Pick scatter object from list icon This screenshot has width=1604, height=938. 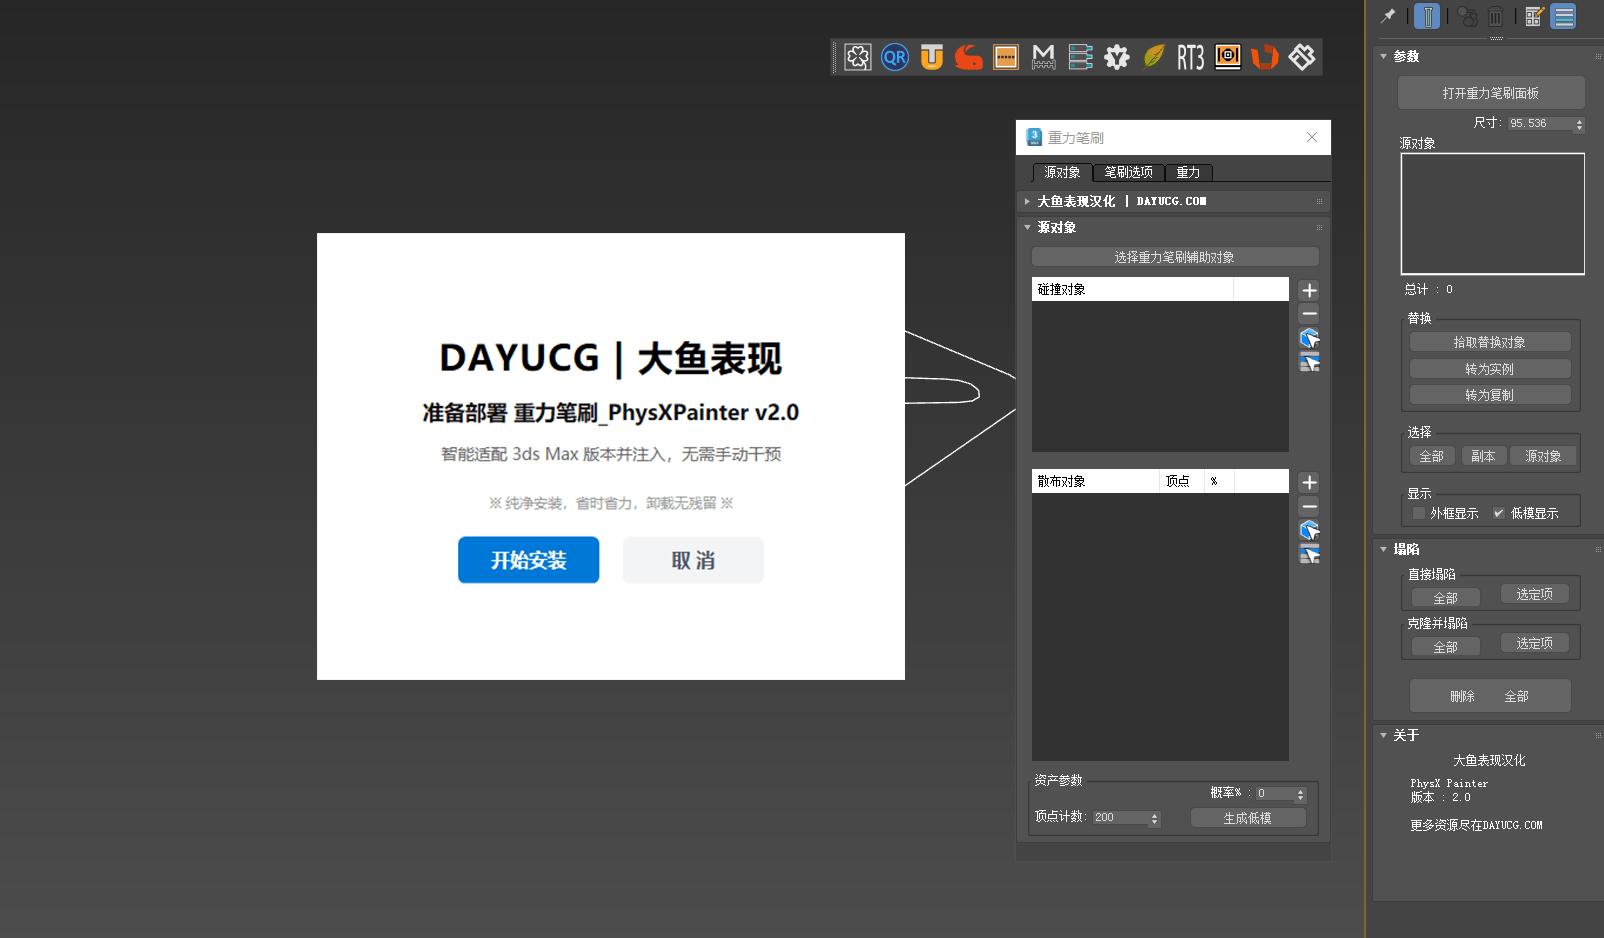point(1309,554)
